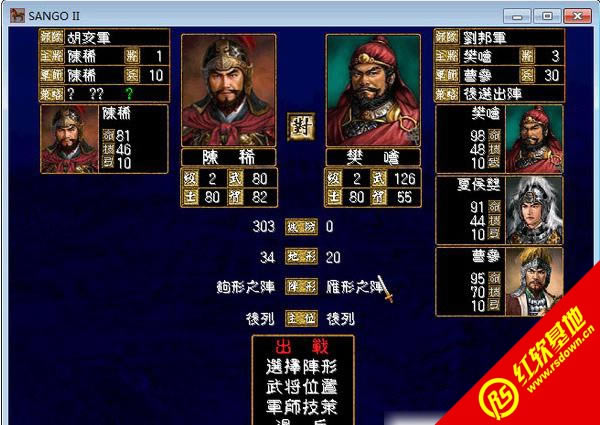Screen dimensions: 600x425
Task: Click the 策略 row of 劉邦軍 panel
Action: pyautogui.click(x=499, y=94)
